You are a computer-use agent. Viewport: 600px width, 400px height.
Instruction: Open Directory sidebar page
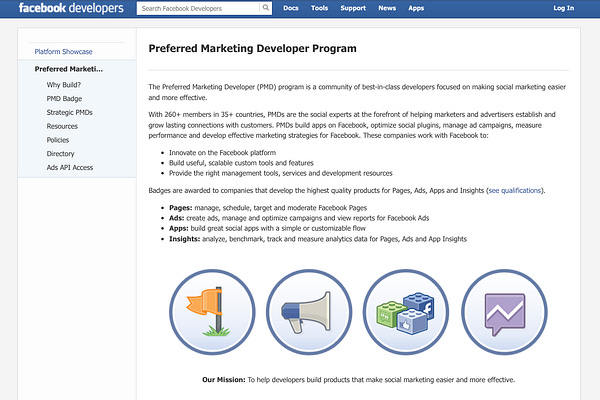click(60, 154)
